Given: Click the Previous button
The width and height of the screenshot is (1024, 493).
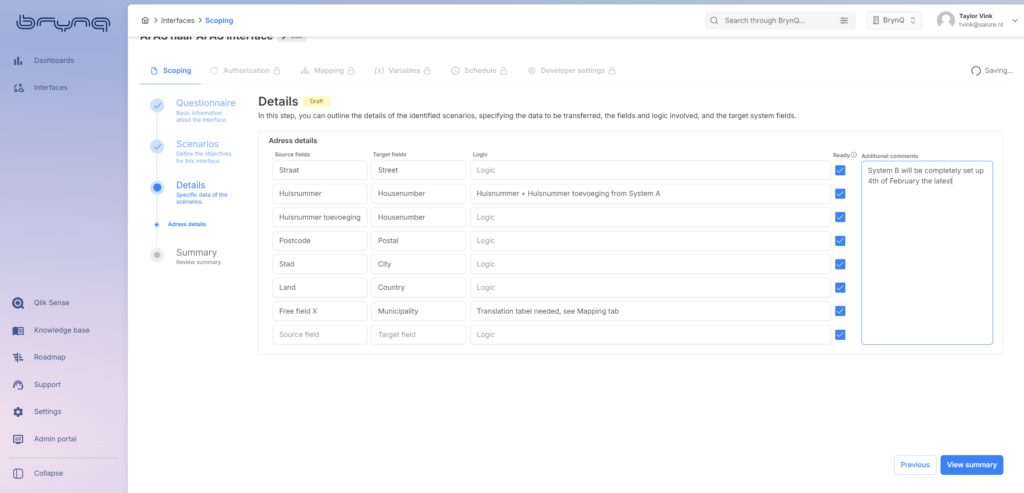Looking at the screenshot, I should click(x=914, y=465).
